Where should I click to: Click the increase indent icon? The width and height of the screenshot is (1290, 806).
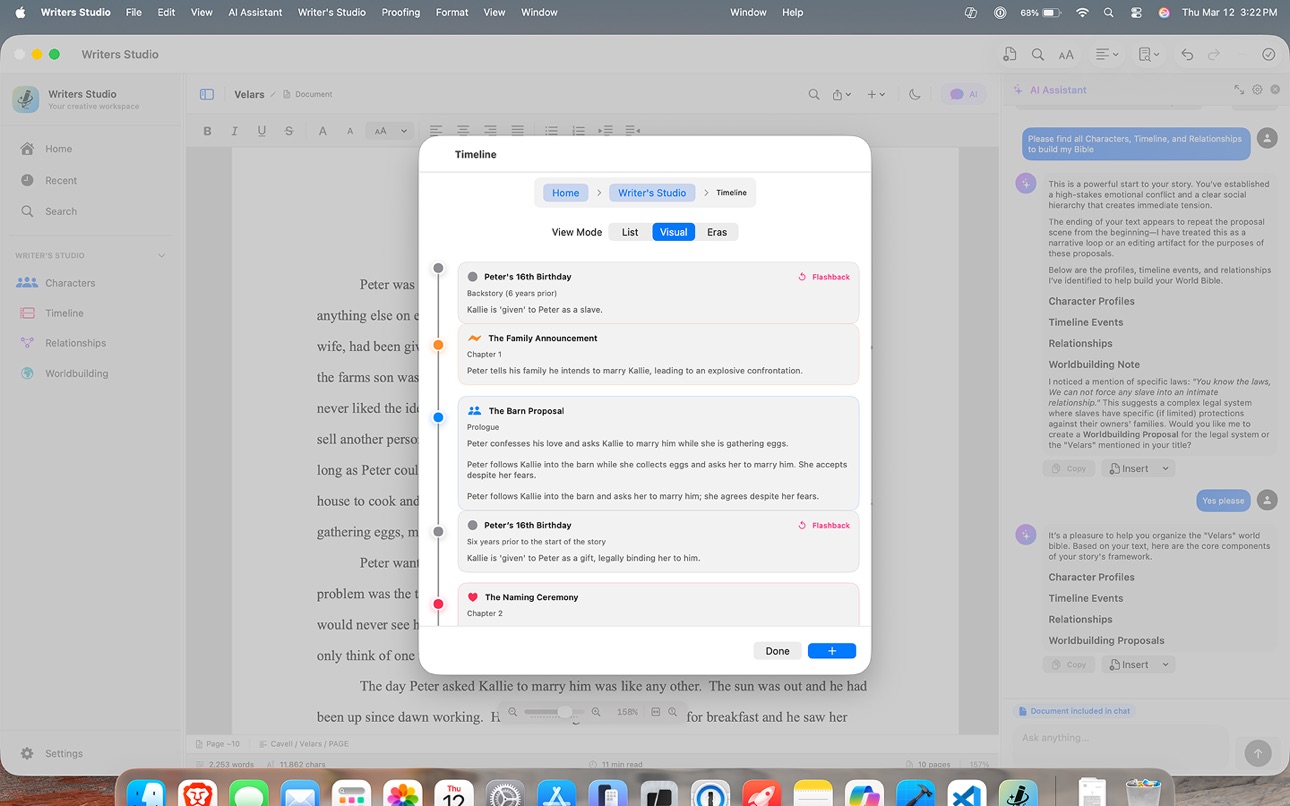tap(605, 131)
